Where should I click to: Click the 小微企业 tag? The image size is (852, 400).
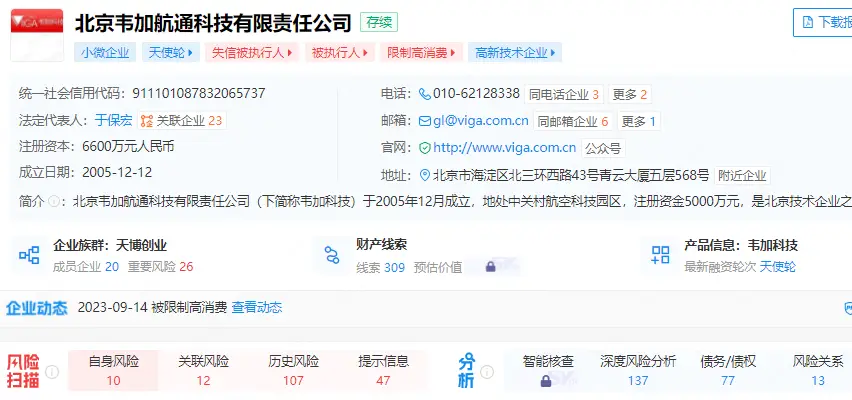point(105,53)
